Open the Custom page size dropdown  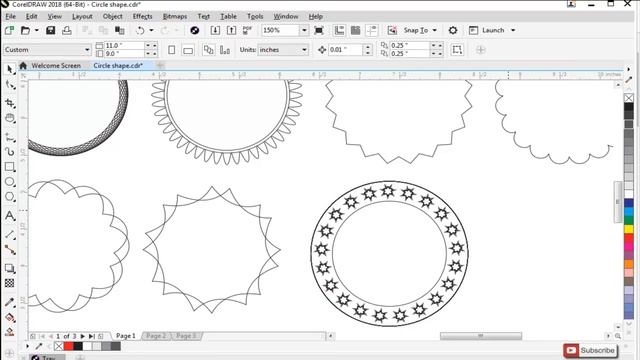pyautogui.click(x=87, y=50)
